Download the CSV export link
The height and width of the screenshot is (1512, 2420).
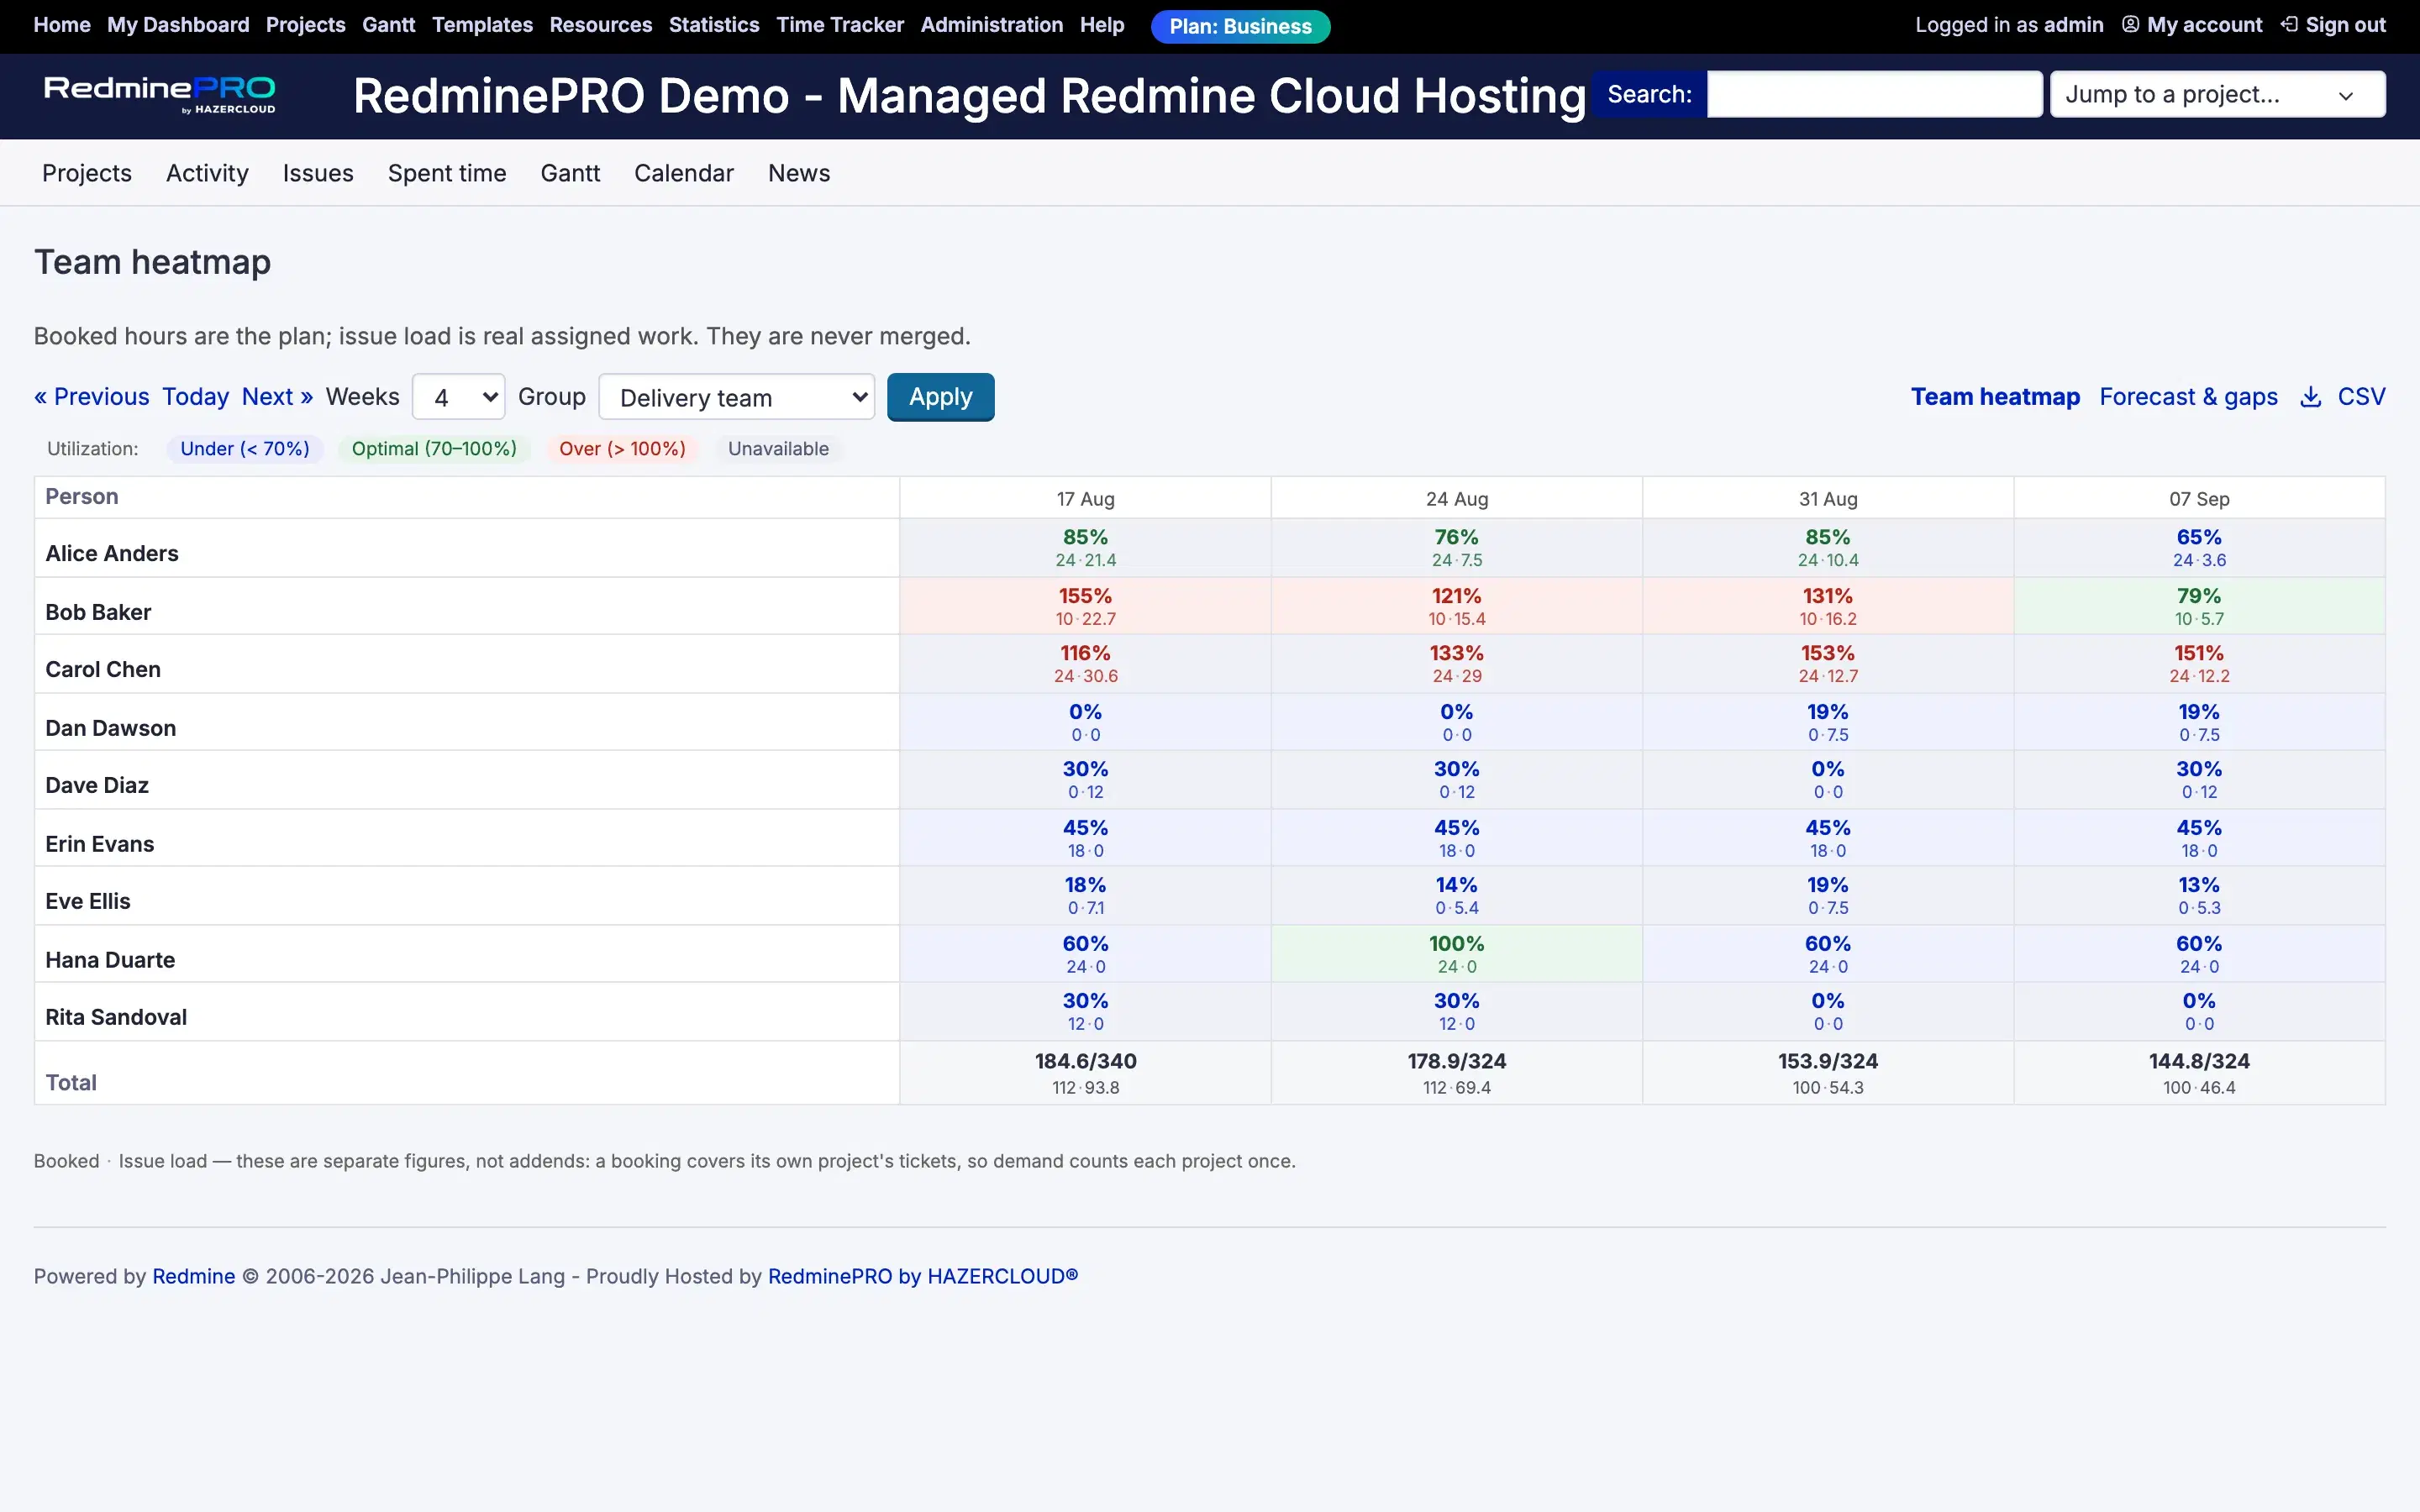(x=2361, y=397)
